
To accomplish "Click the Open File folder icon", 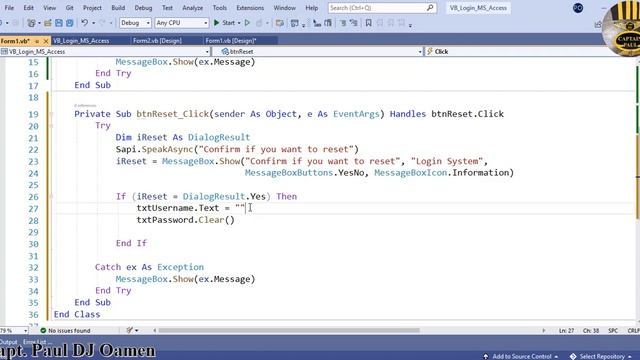I will pyautogui.click(x=48, y=23).
